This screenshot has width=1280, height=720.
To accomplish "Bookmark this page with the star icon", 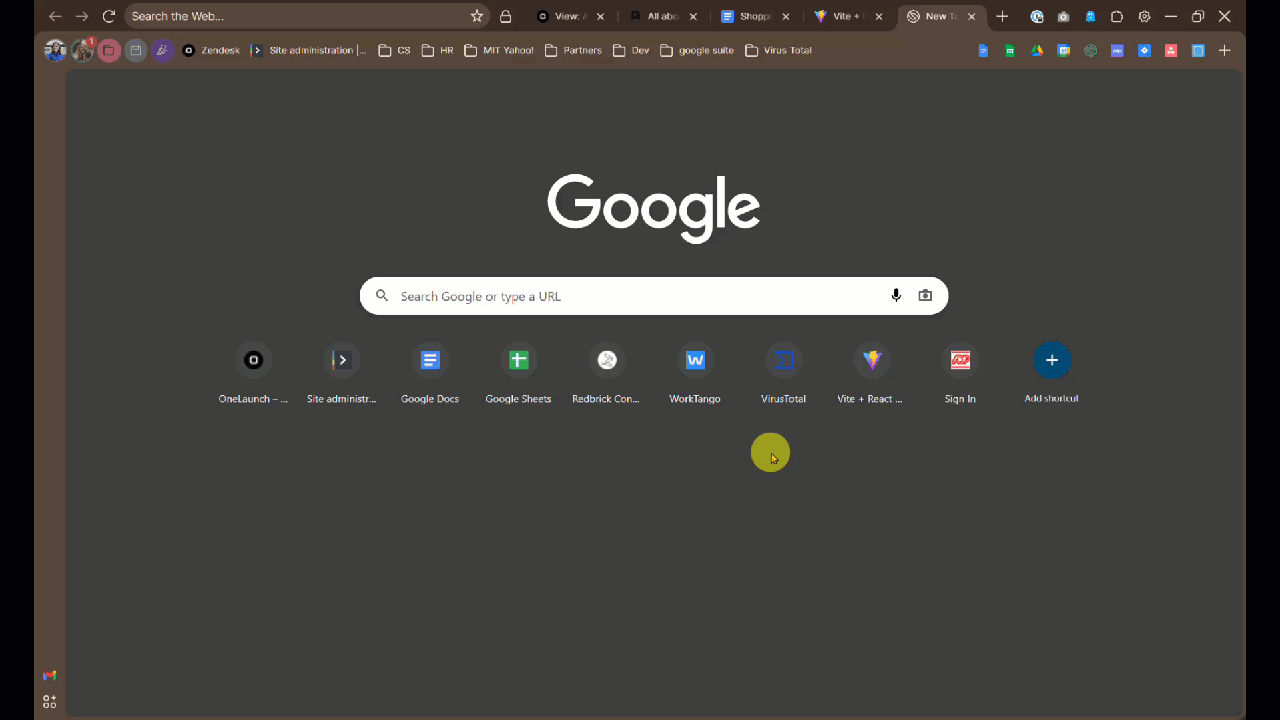I will tap(477, 17).
